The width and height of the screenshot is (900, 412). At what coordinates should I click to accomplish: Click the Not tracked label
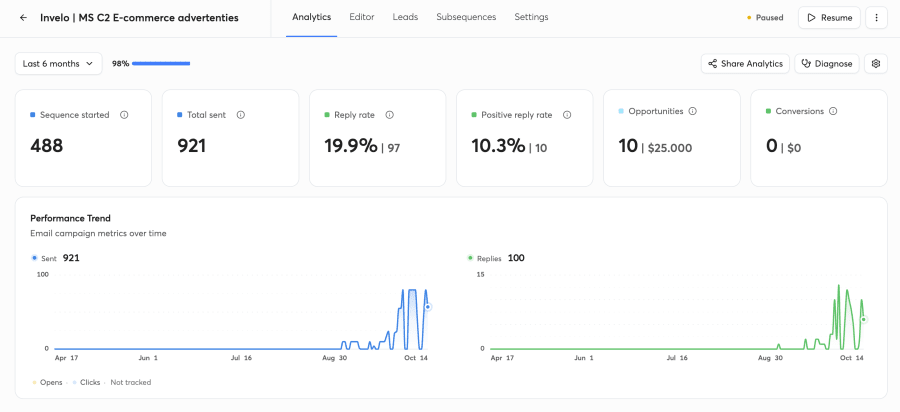131,382
